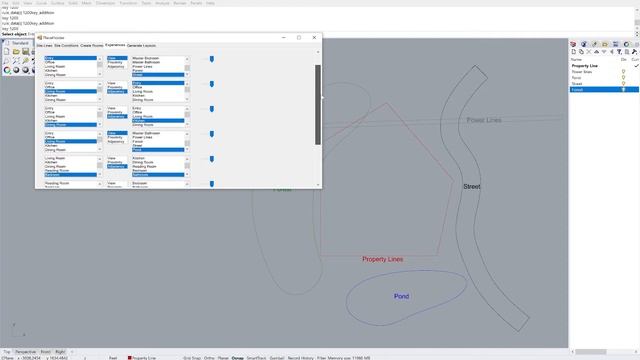Click the Save disk icon in Standard toolbar
The image size is (640, 360).
[x=25, y=52]
